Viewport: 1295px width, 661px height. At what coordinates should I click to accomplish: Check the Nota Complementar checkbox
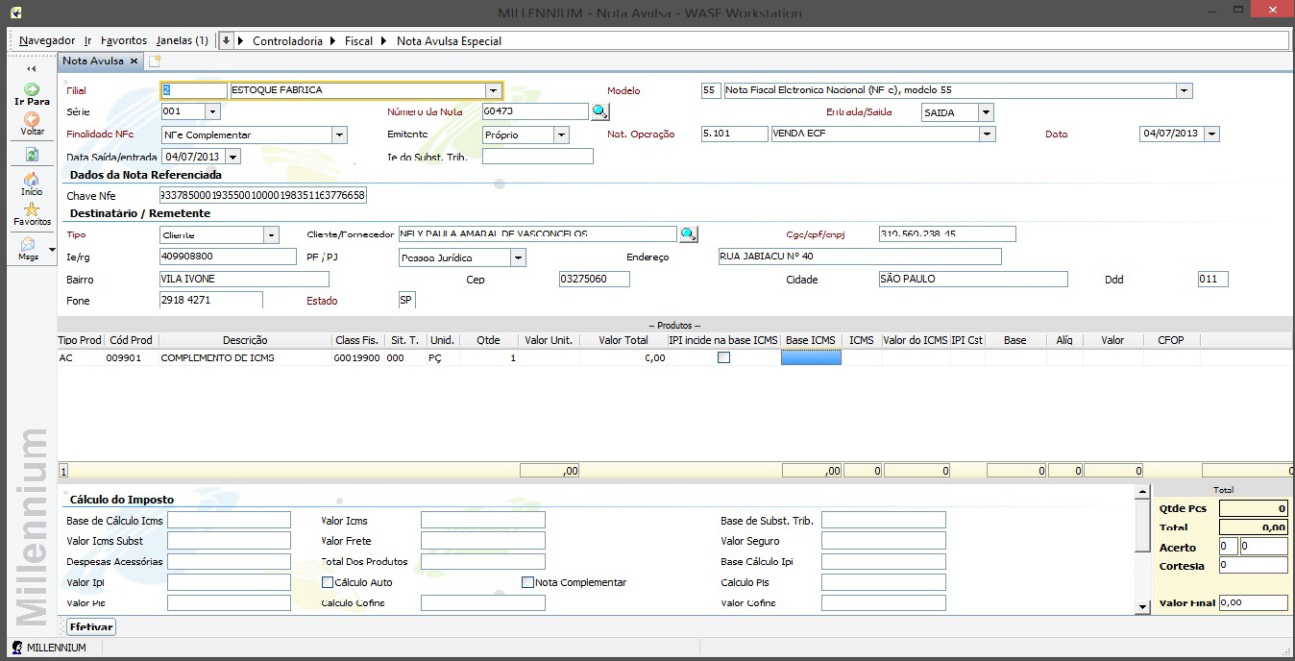tap(528, 582)
